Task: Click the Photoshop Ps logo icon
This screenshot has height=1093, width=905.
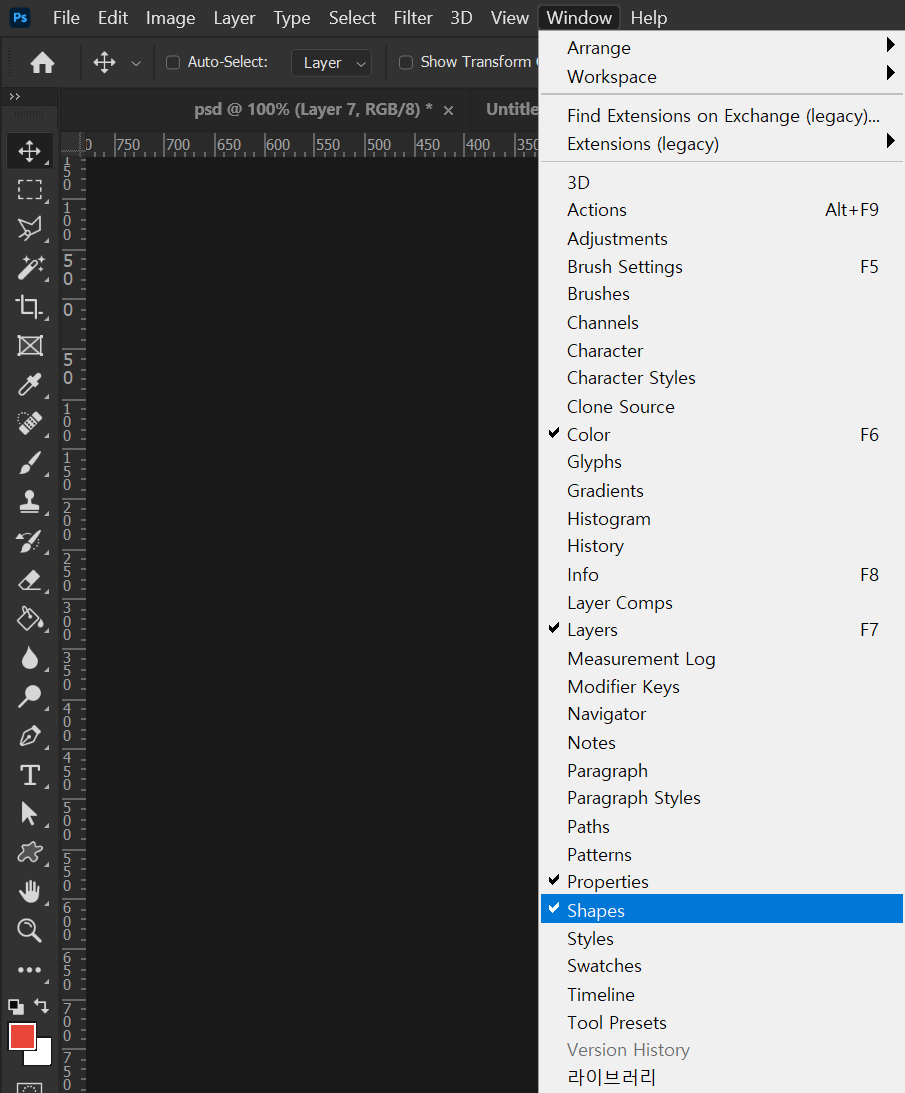Action: (x=20, y=17)
